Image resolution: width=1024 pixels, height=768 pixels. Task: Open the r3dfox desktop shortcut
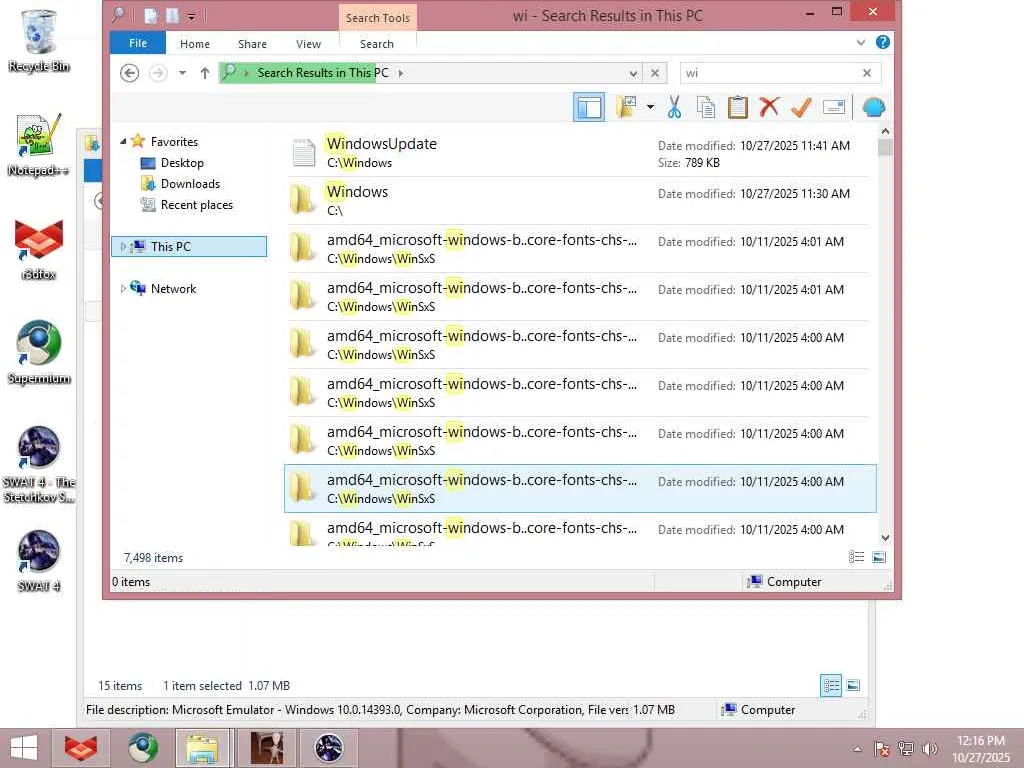point(39,249)
